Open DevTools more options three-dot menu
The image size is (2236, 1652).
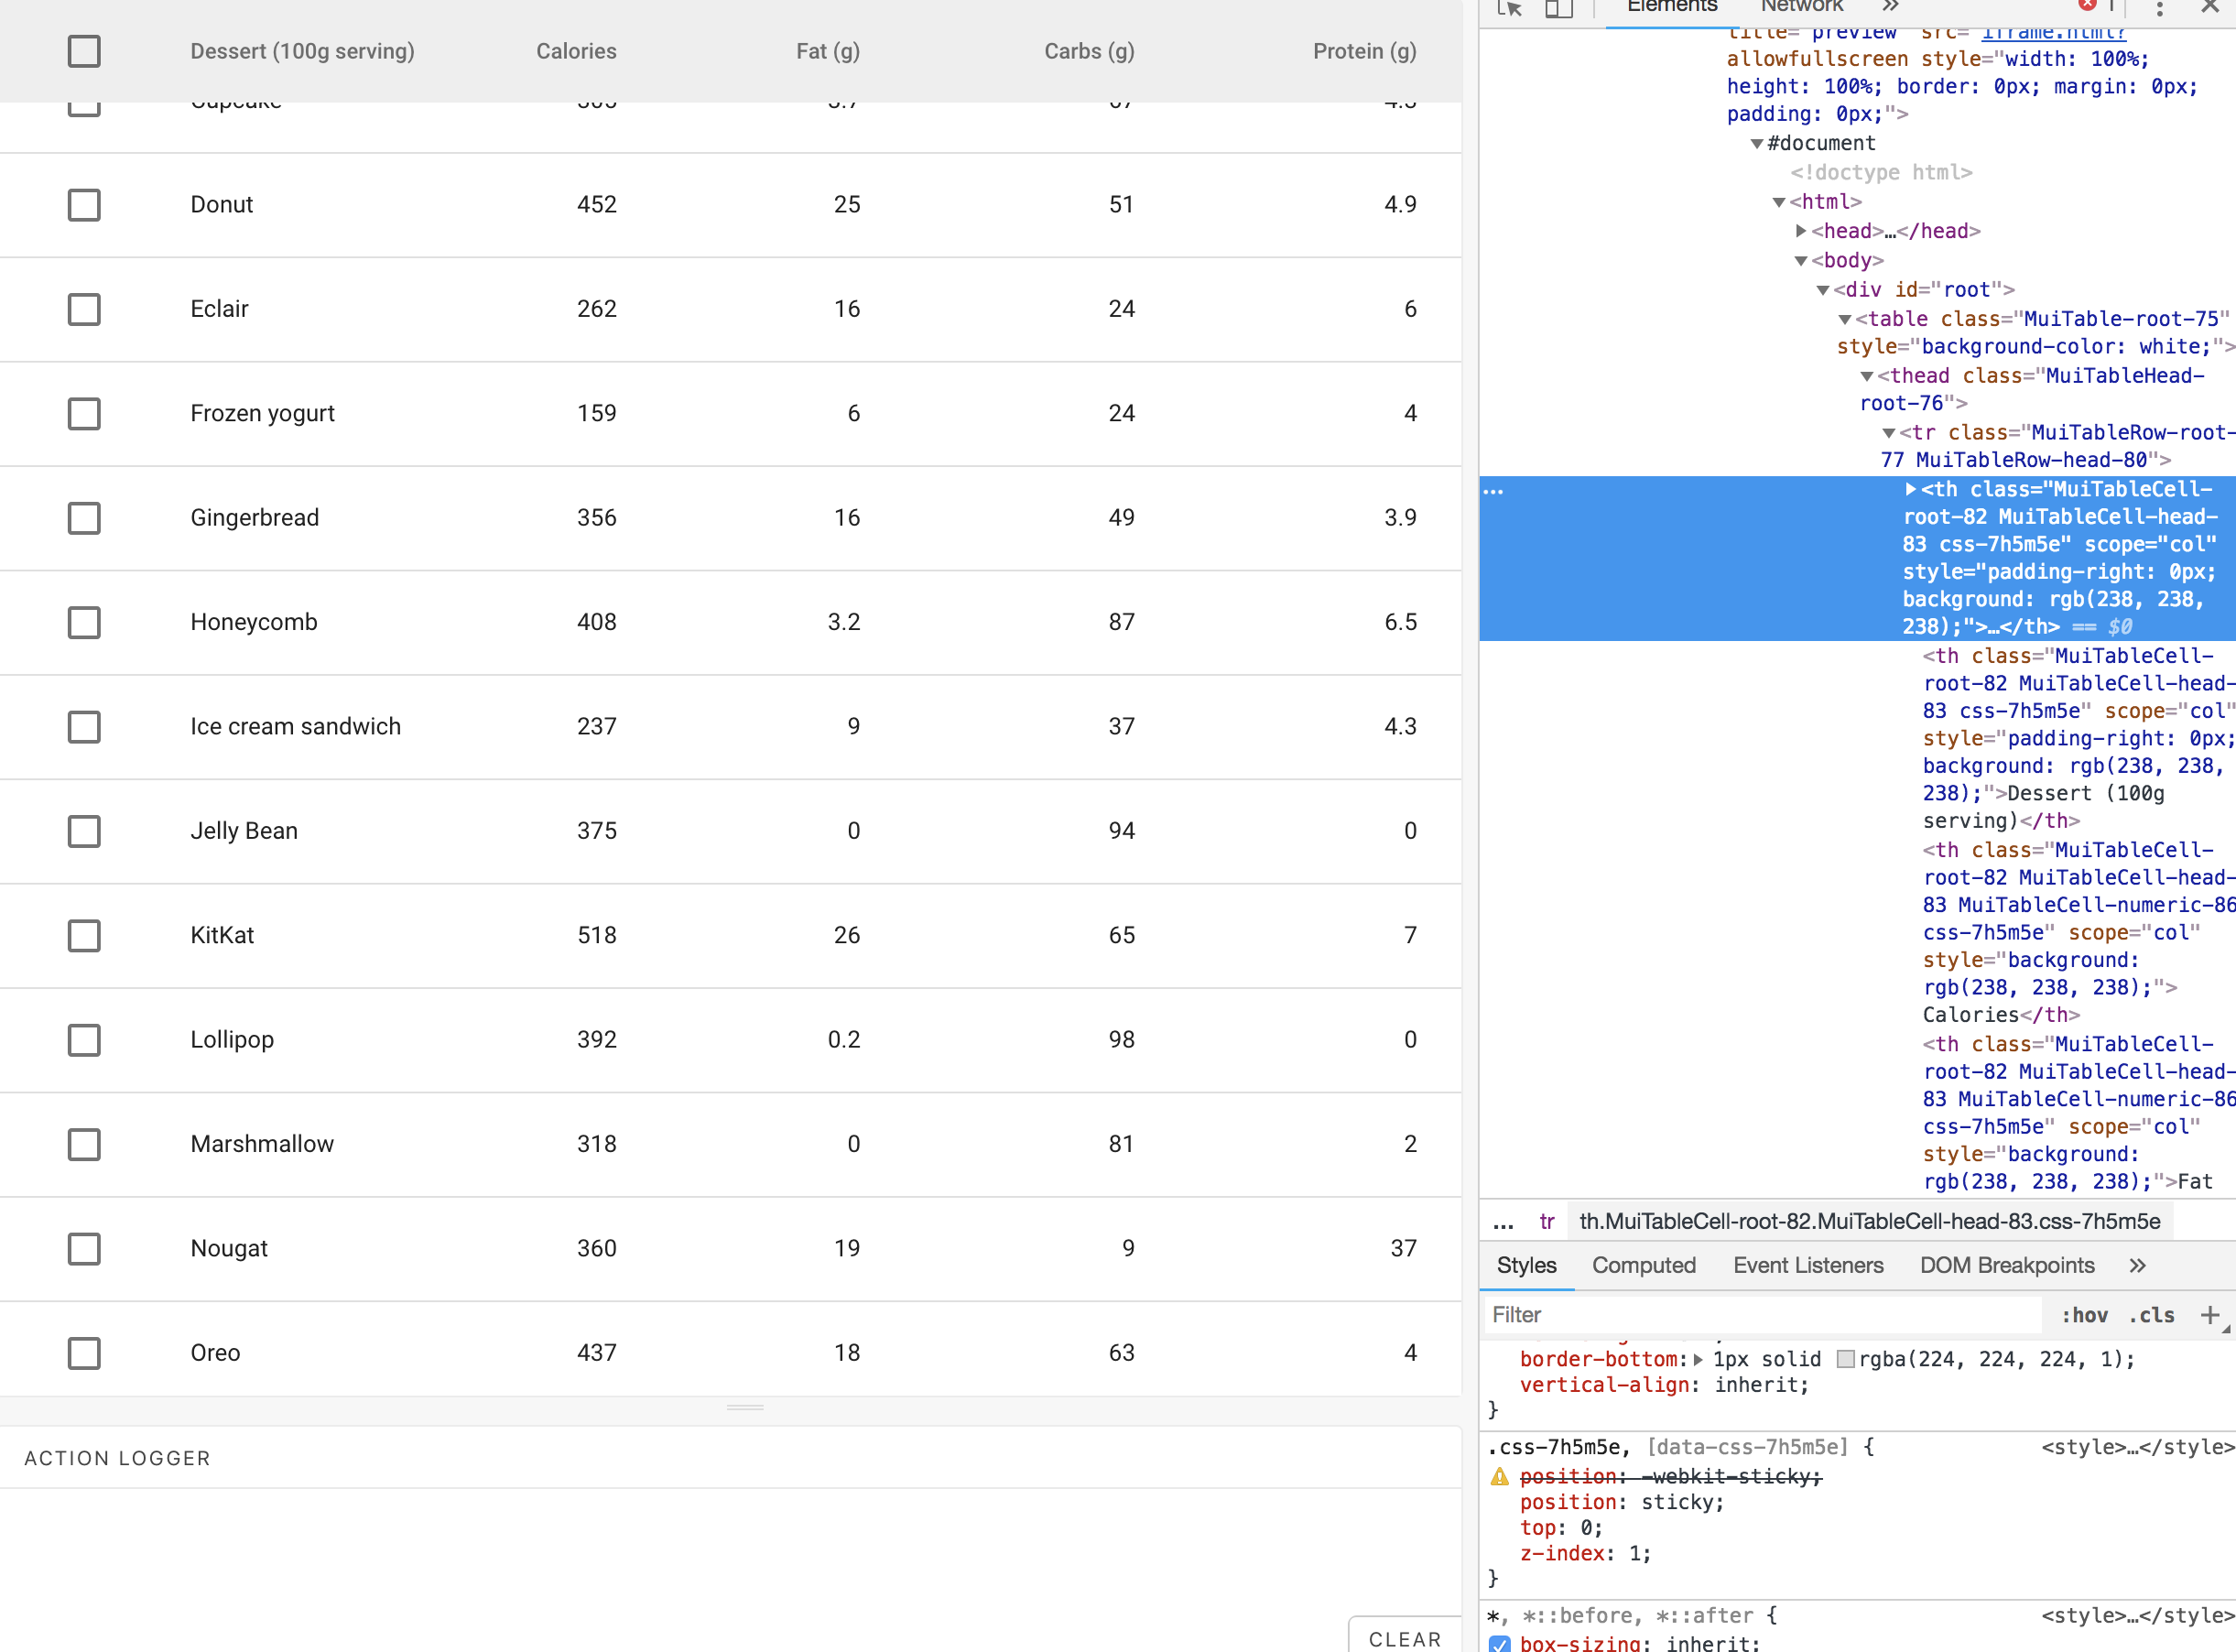coord(2159,8)
